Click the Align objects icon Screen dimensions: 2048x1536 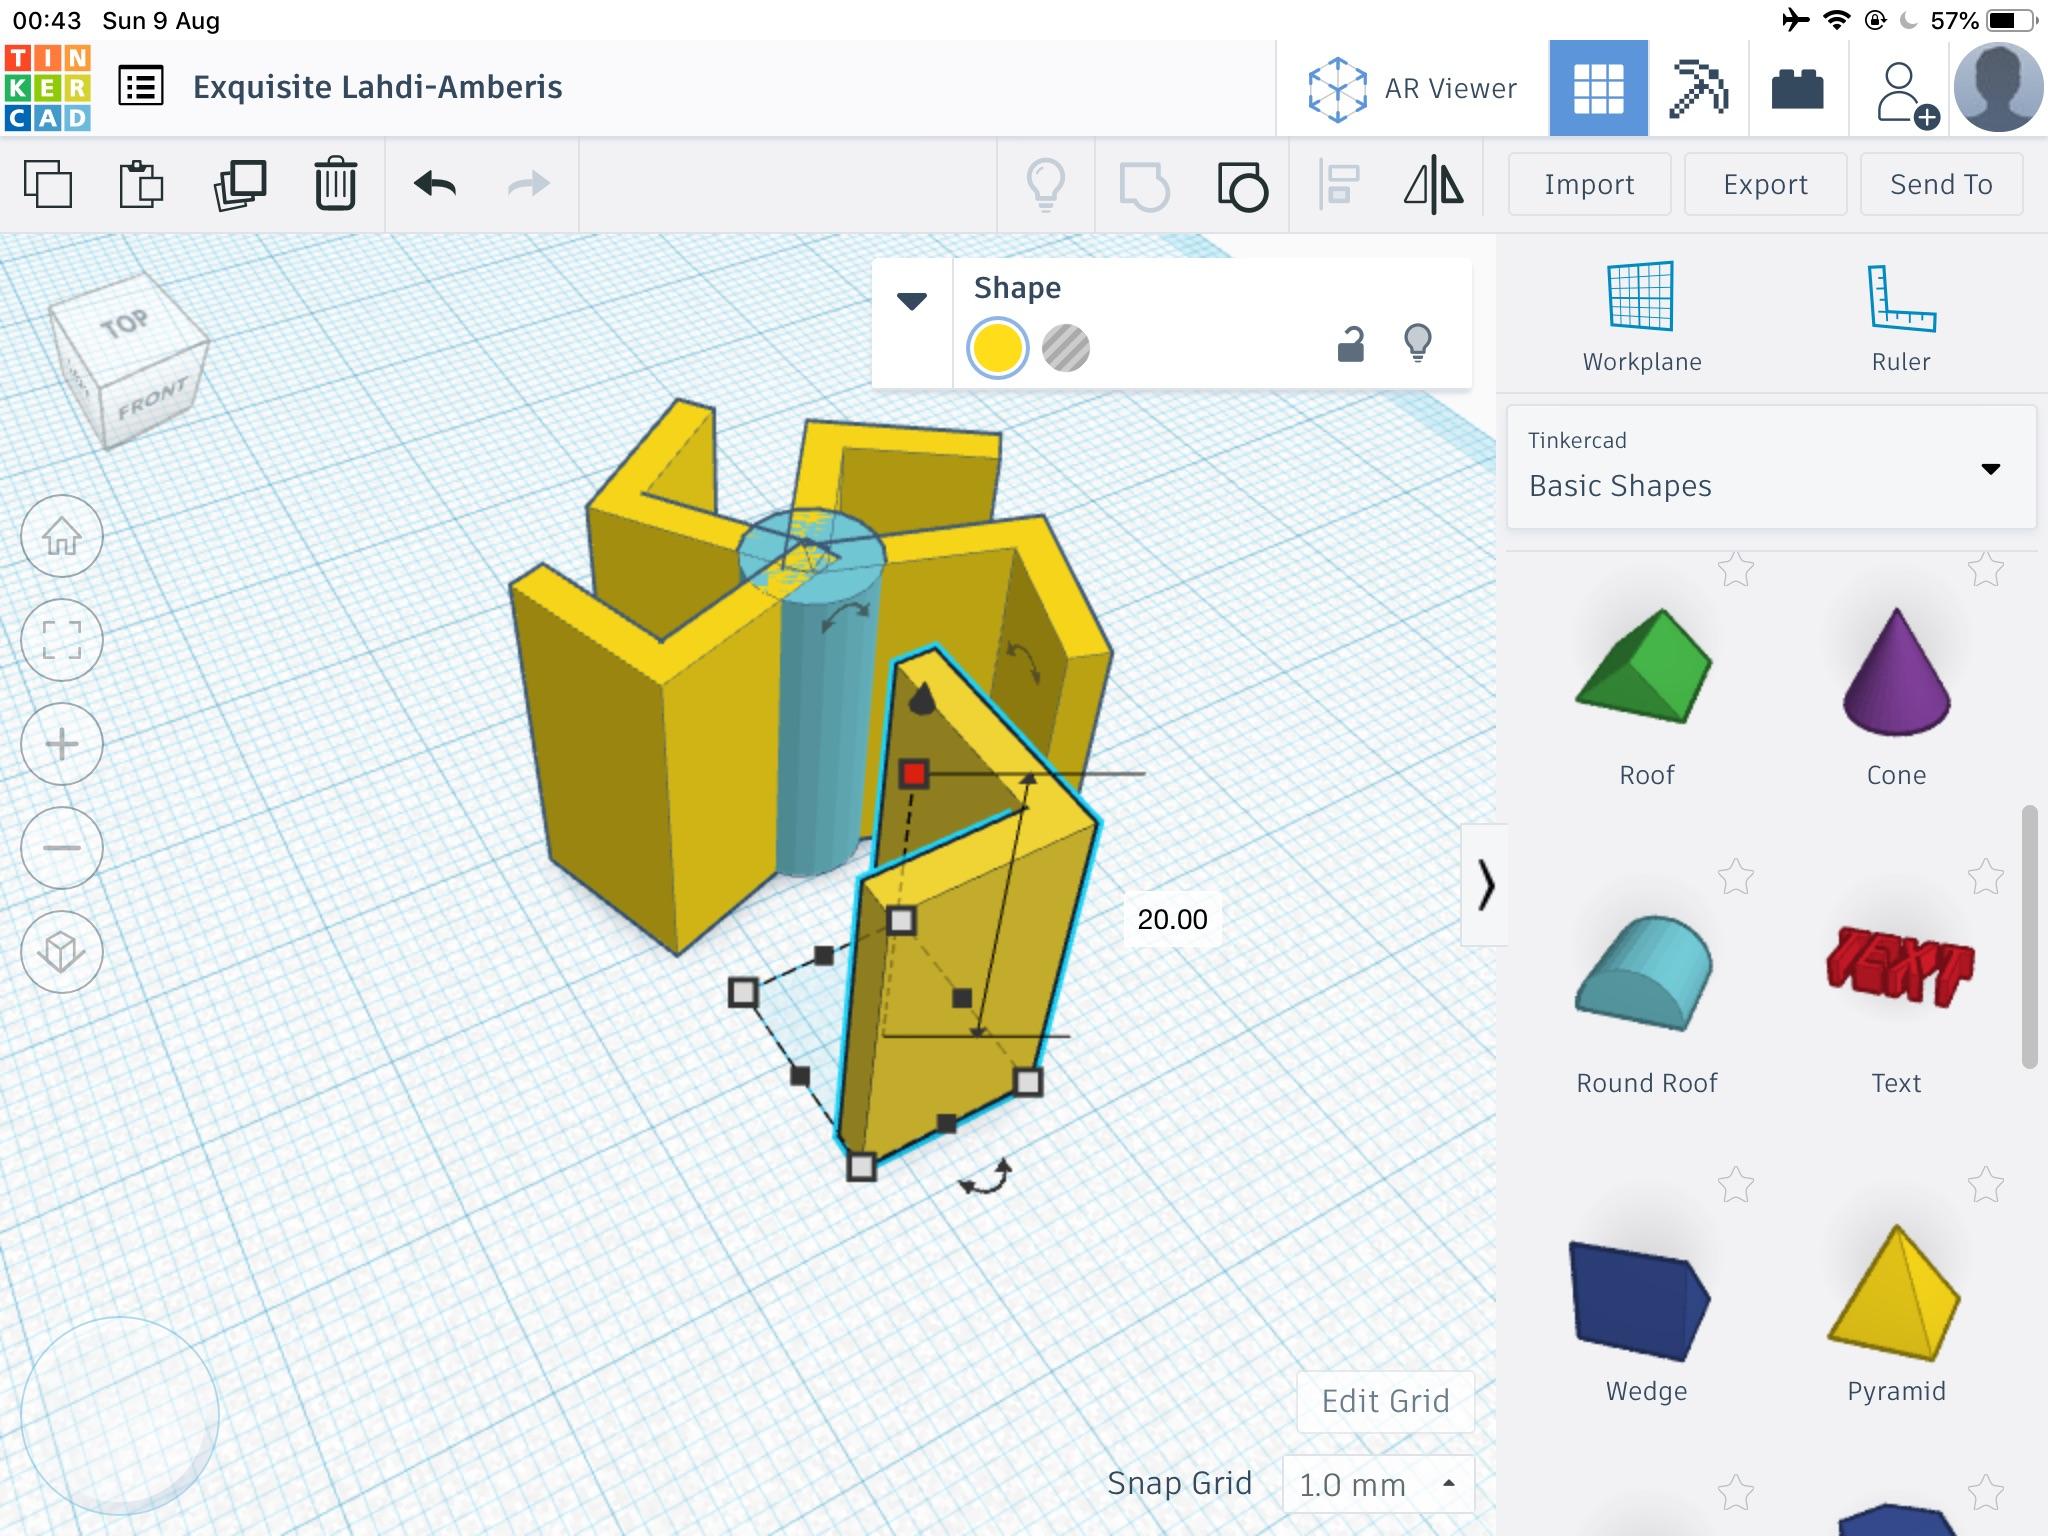(x=1342, y=182)
